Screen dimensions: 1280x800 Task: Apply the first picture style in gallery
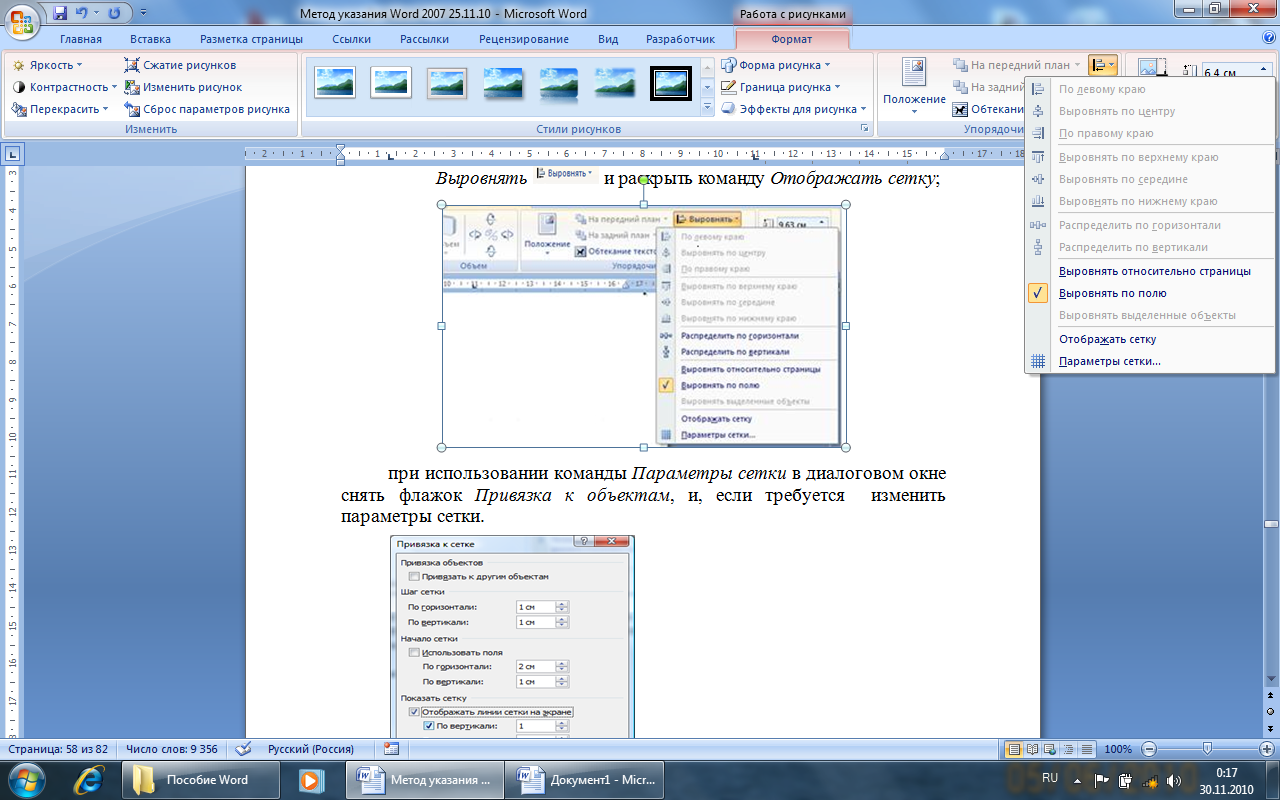335,82
